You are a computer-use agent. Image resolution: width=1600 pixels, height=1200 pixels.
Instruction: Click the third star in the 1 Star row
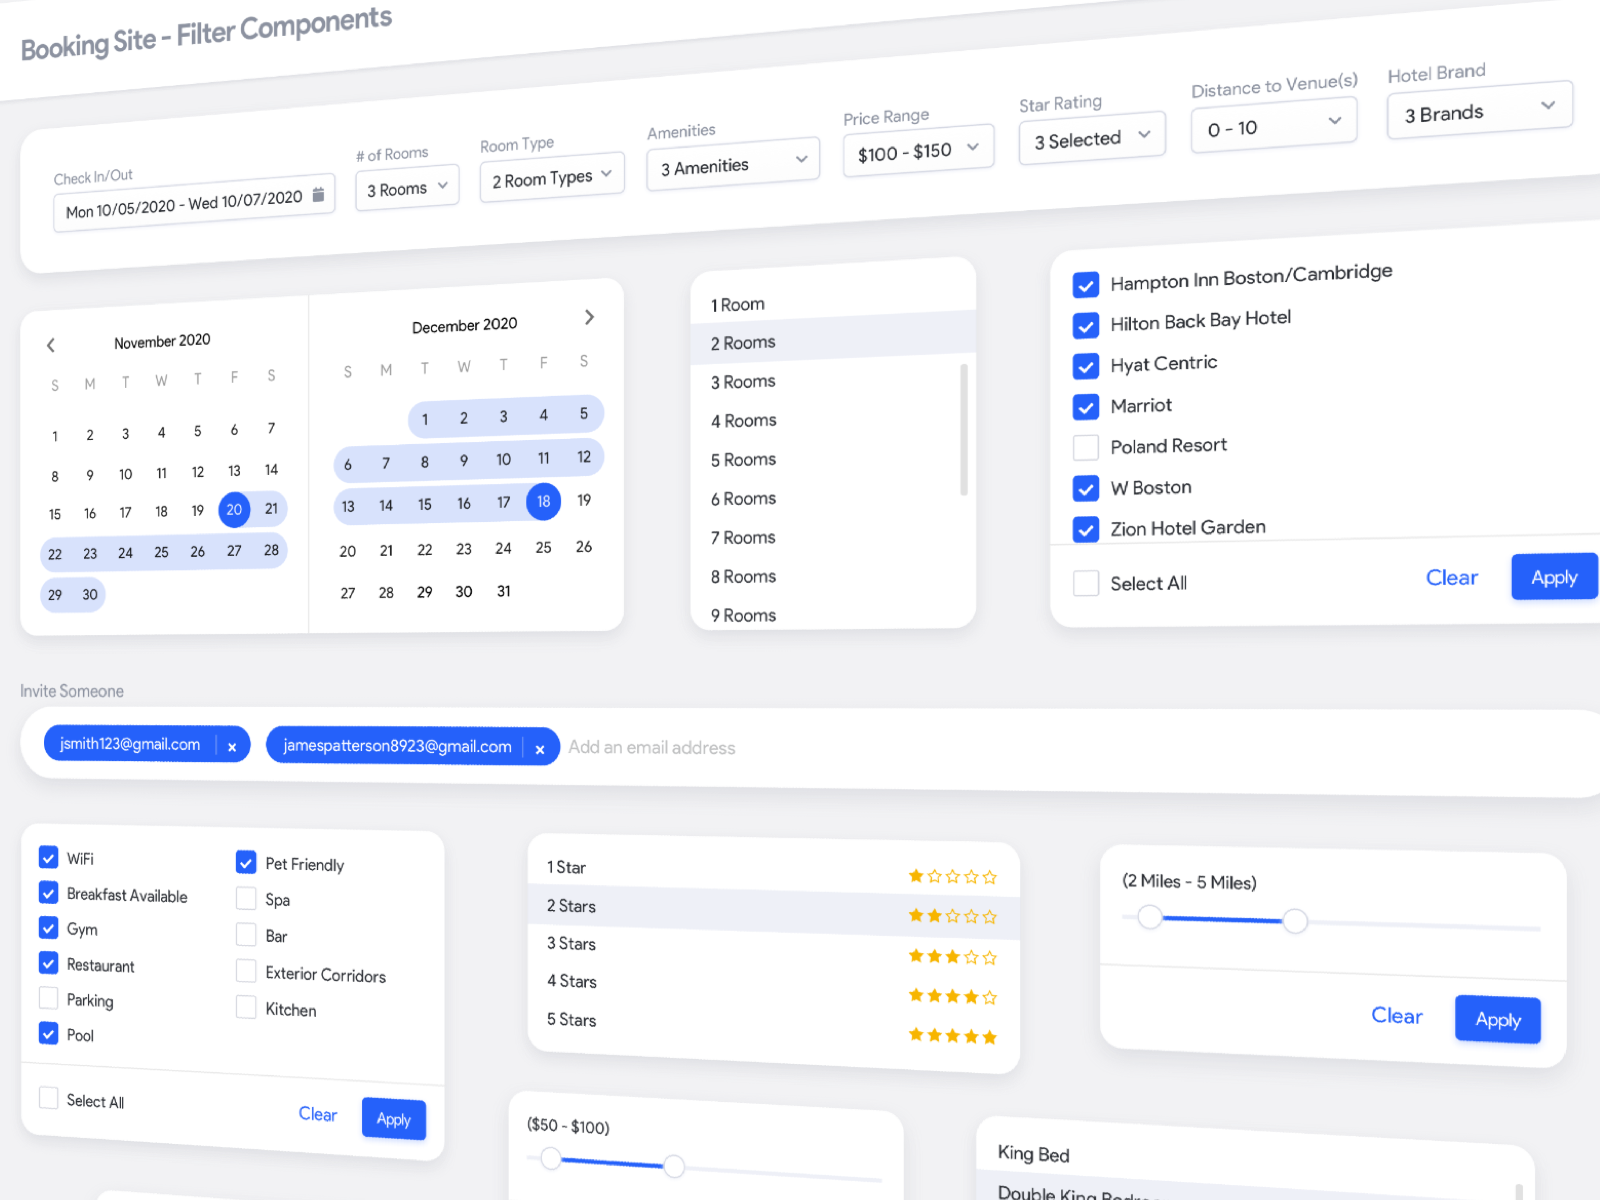[953, 875]
